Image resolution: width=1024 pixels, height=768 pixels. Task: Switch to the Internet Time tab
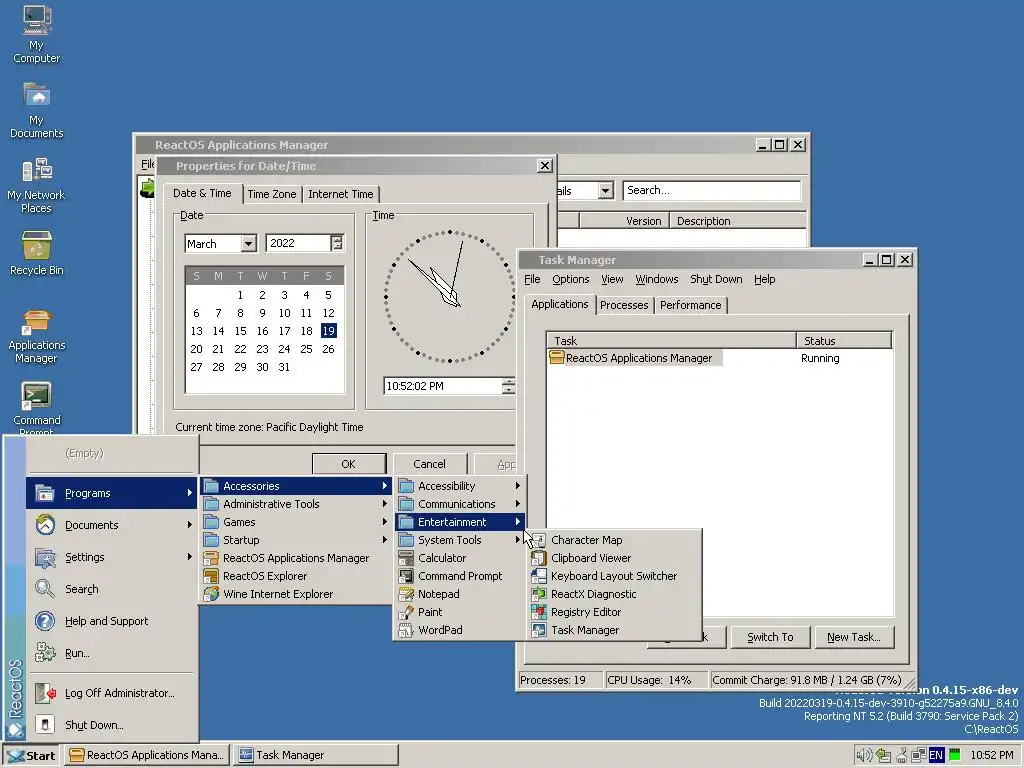(341, 194)
